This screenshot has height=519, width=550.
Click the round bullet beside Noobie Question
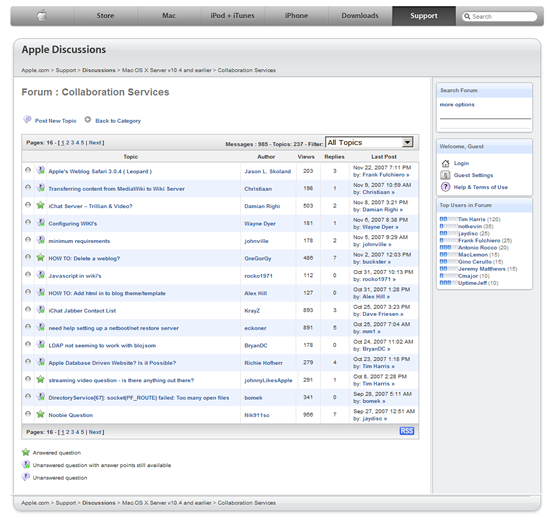pos(28,413)
